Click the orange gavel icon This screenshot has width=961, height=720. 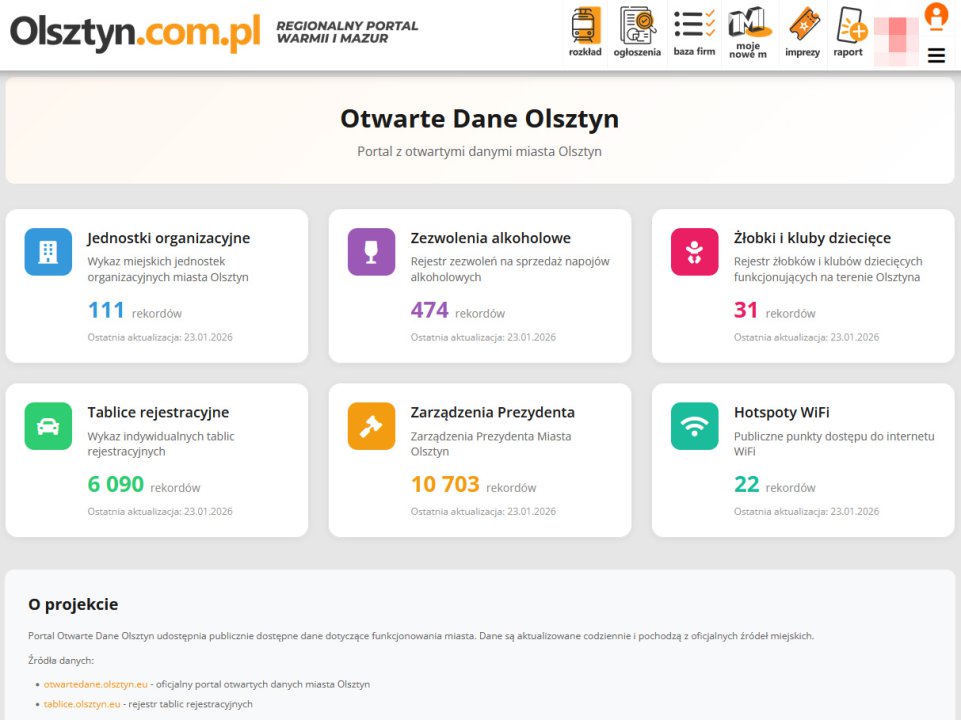click(371, 426)
